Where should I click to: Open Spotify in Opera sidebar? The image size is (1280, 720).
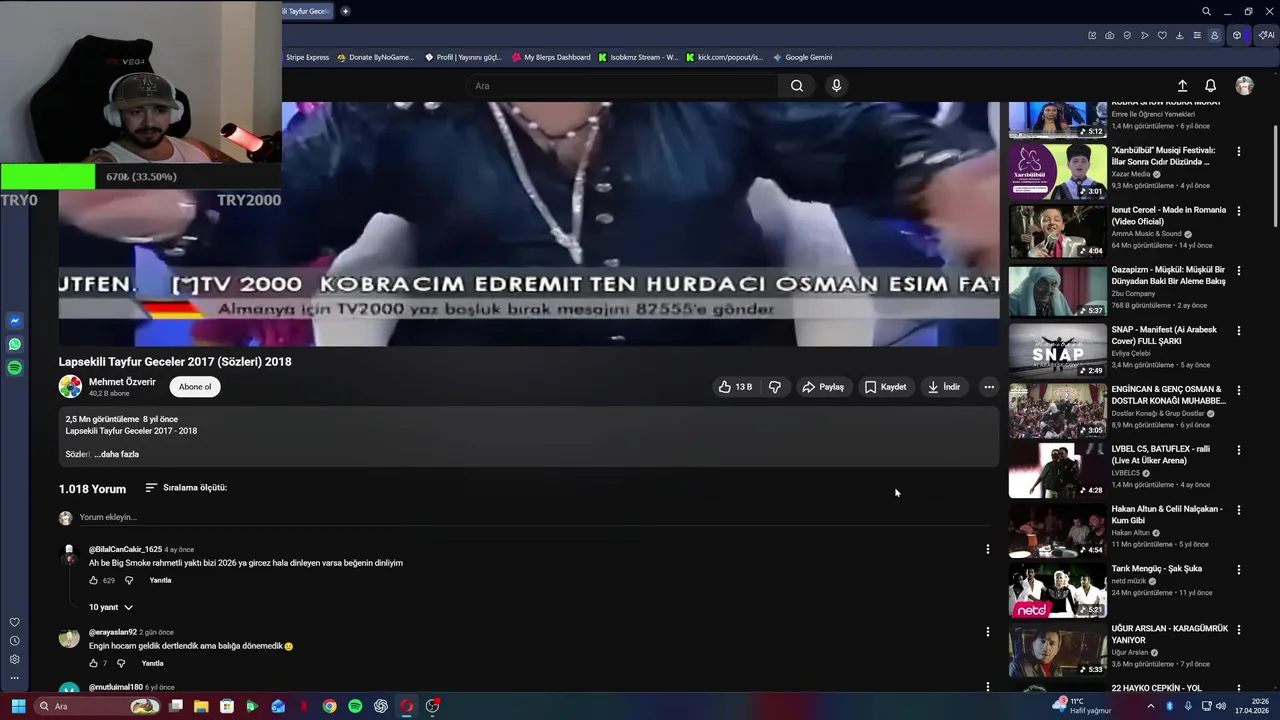[x=14, y=368]
